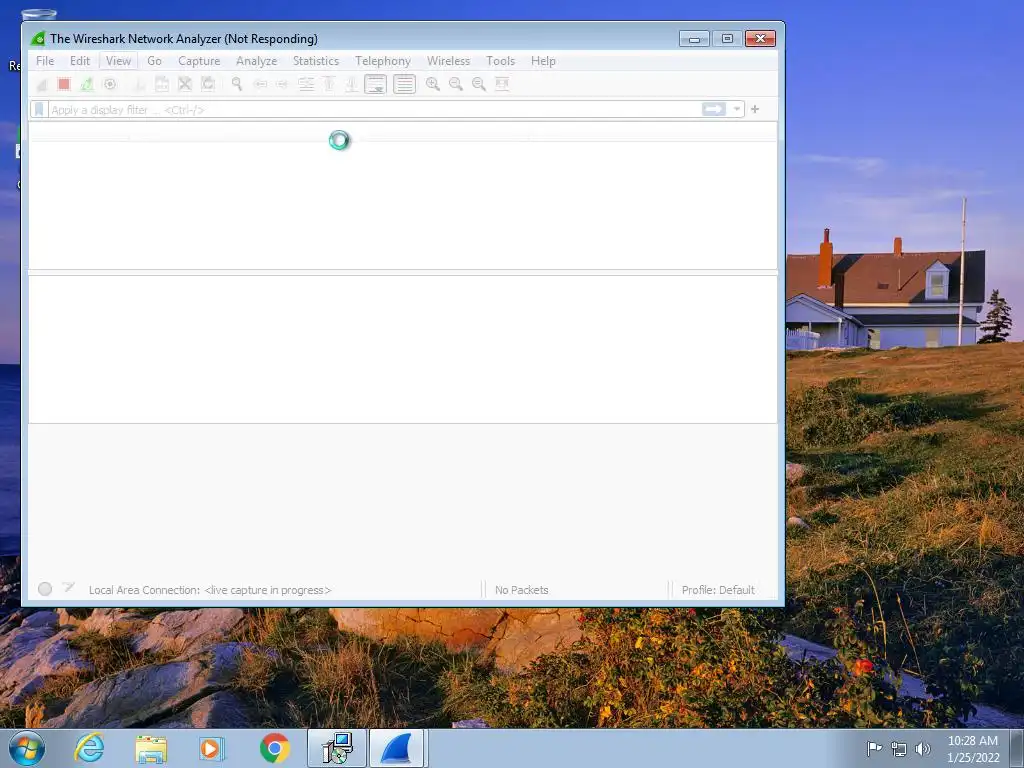
Task: Open Windows Media Player from taskbar
Action: tap(210, 748)
